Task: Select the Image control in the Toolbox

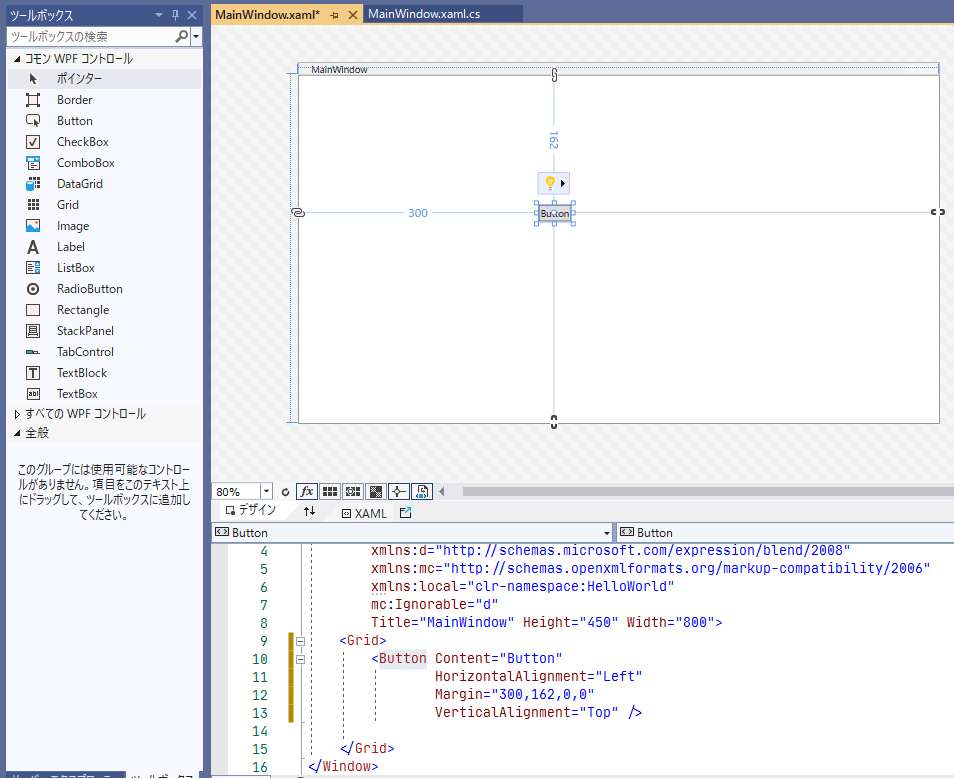Action: click(x=70, y=225)
